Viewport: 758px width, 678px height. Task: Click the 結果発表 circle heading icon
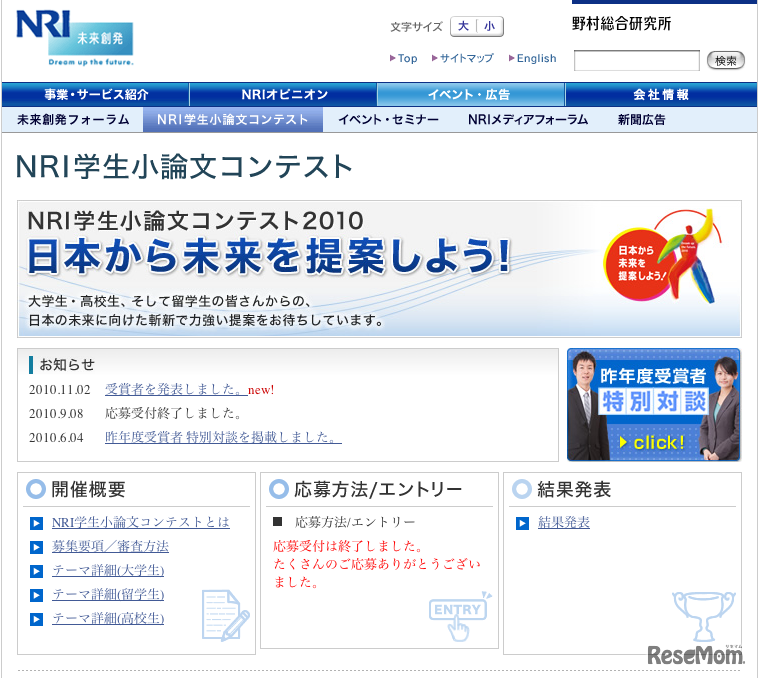[x=522, y=489]
